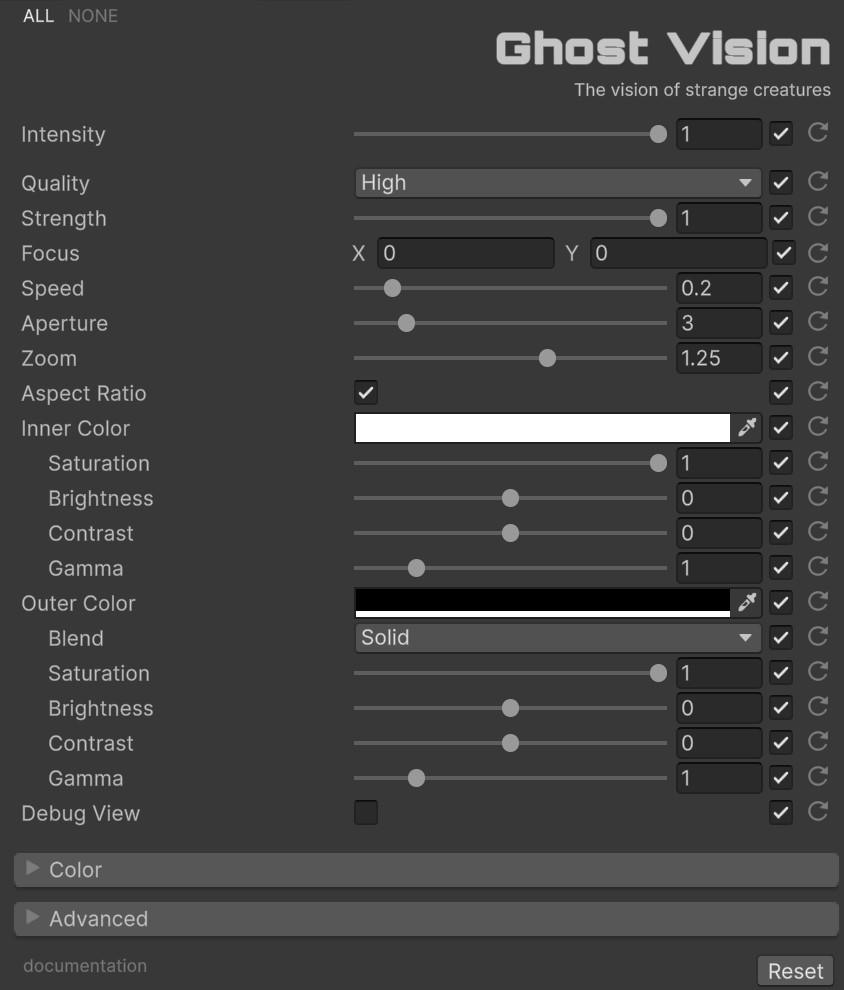Viewport: 844px width, 990px height.
Task: Pick Inner Color with the eyedropper icon
Action: (x=746, y=428)
